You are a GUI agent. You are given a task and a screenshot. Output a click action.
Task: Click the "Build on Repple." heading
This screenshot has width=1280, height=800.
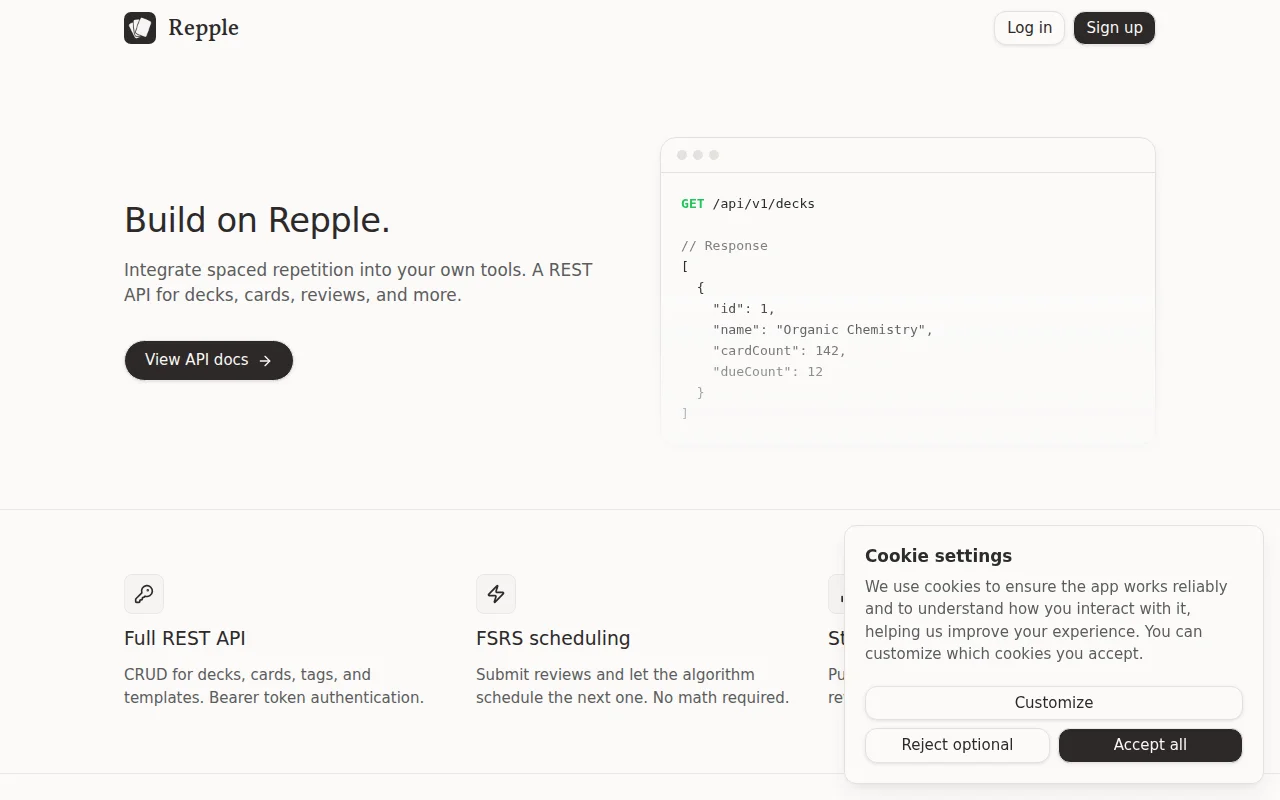point(257,220)
